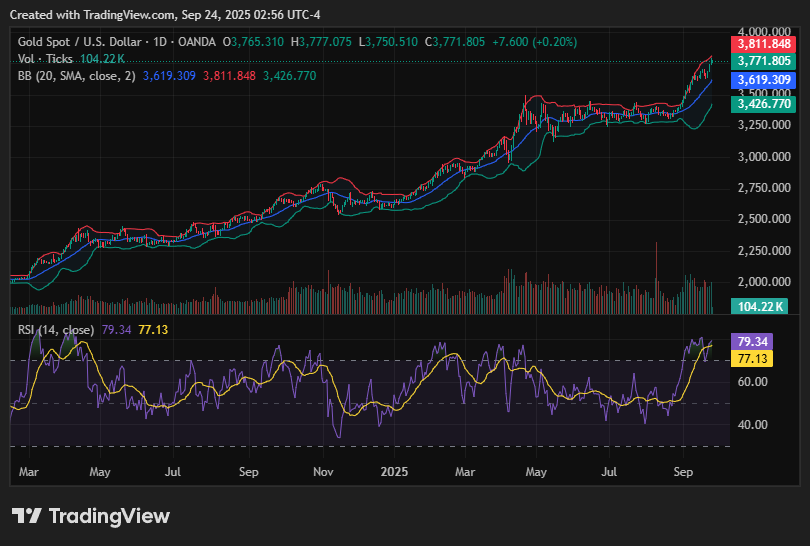Viewport: 810px width, 546px height.
Task: Click the 3,250.000 price axis label
Action: pos(764,125)
